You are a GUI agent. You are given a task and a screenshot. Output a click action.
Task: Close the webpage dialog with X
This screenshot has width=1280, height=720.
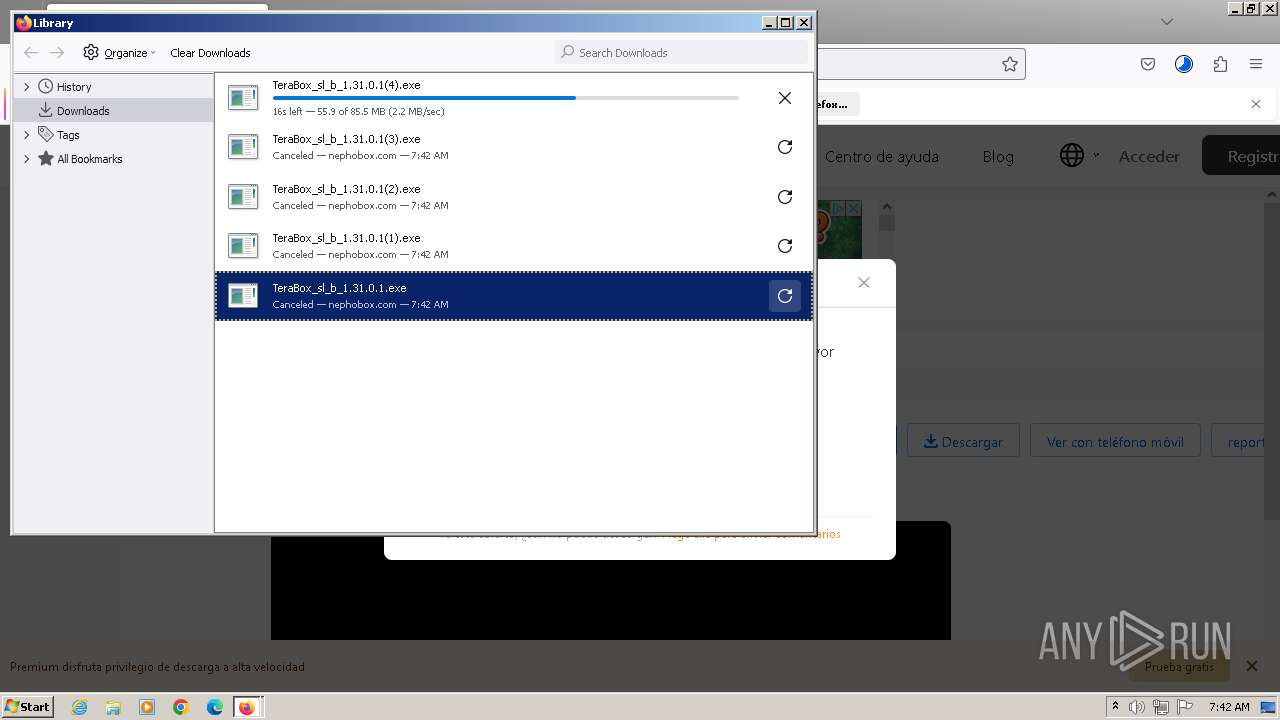pyautogui.click(x=864, y=283)
